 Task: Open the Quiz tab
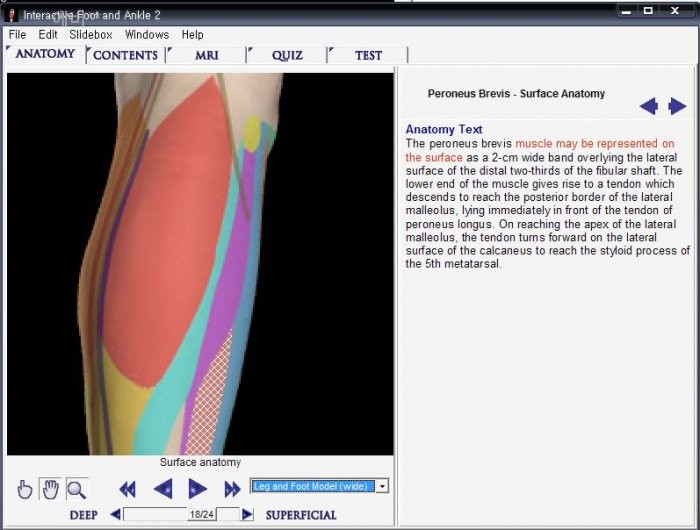[287, 55]
